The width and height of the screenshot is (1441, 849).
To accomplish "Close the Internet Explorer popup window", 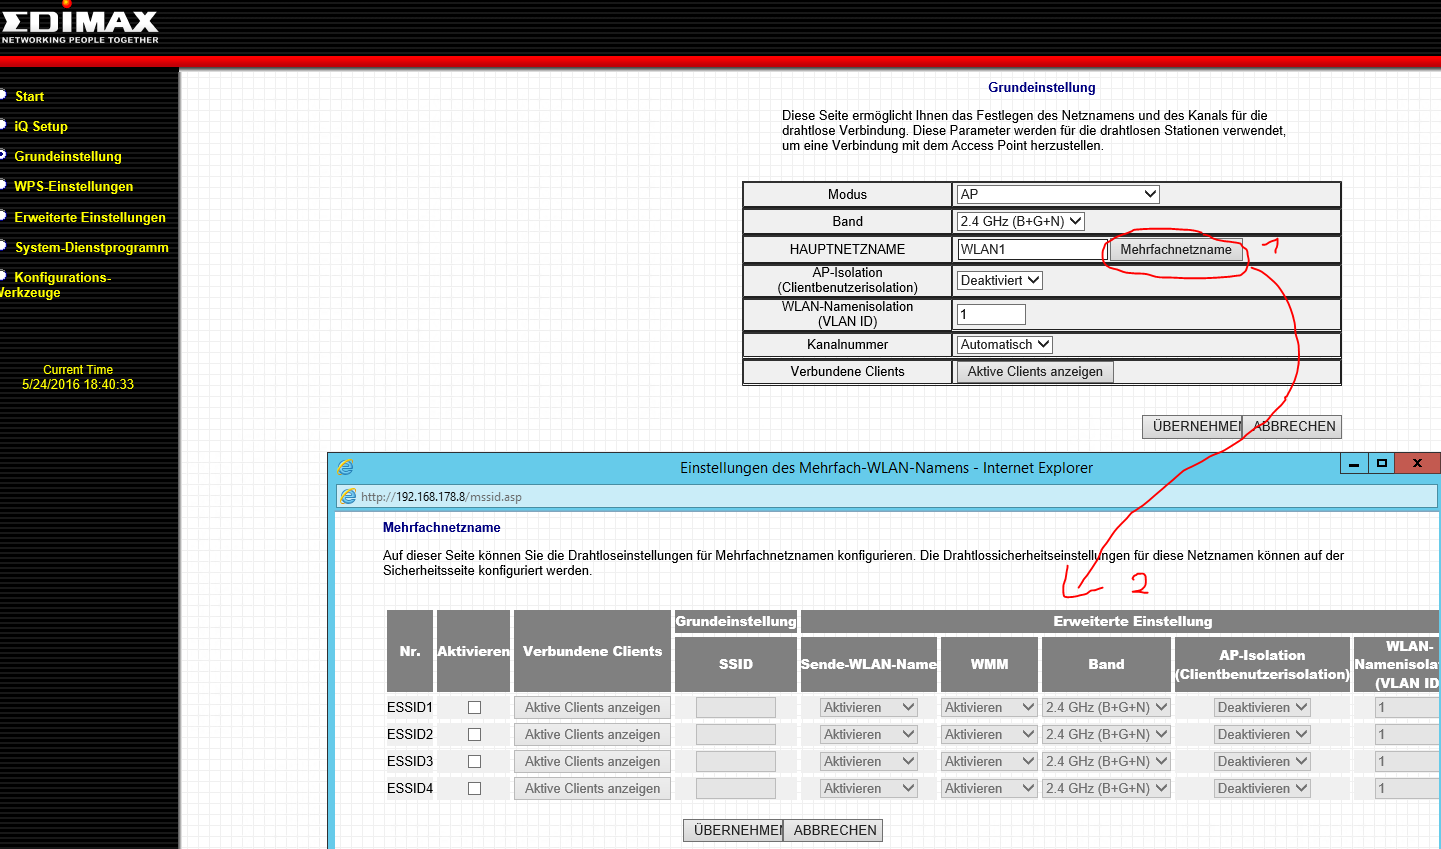I will tap(1416, 464).
